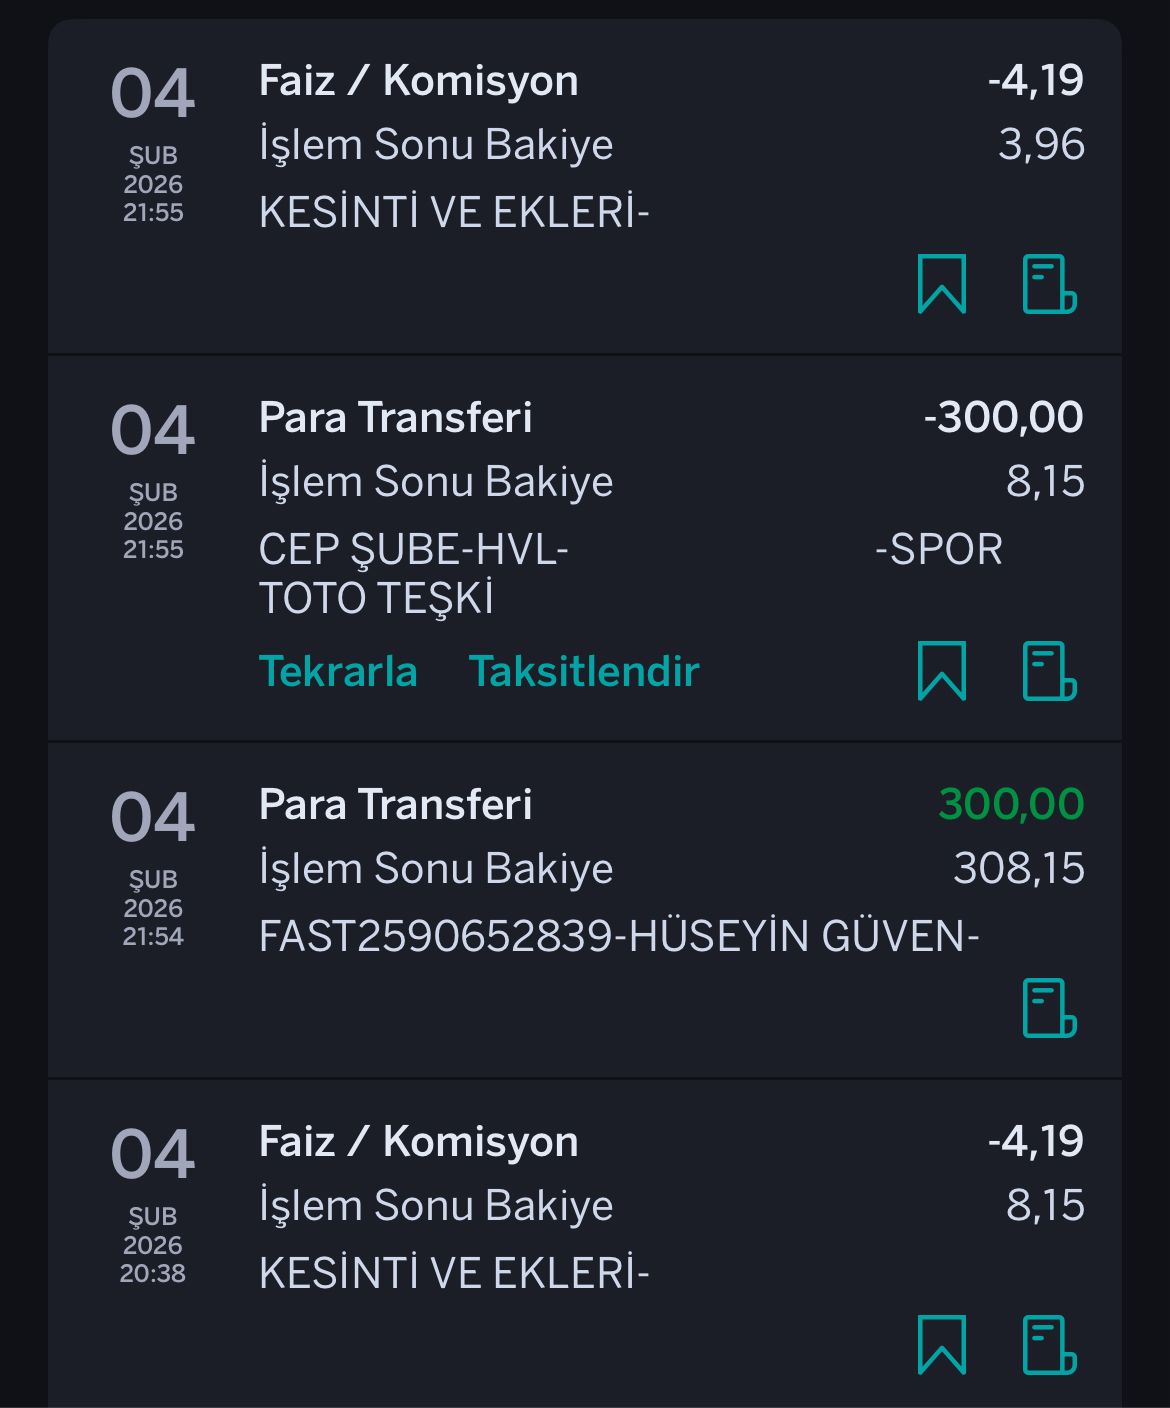This screenshot has height=1408, width=1170.
Task: Tap Taksitlendir to split into installments
Action: click(x=584, y=671)
